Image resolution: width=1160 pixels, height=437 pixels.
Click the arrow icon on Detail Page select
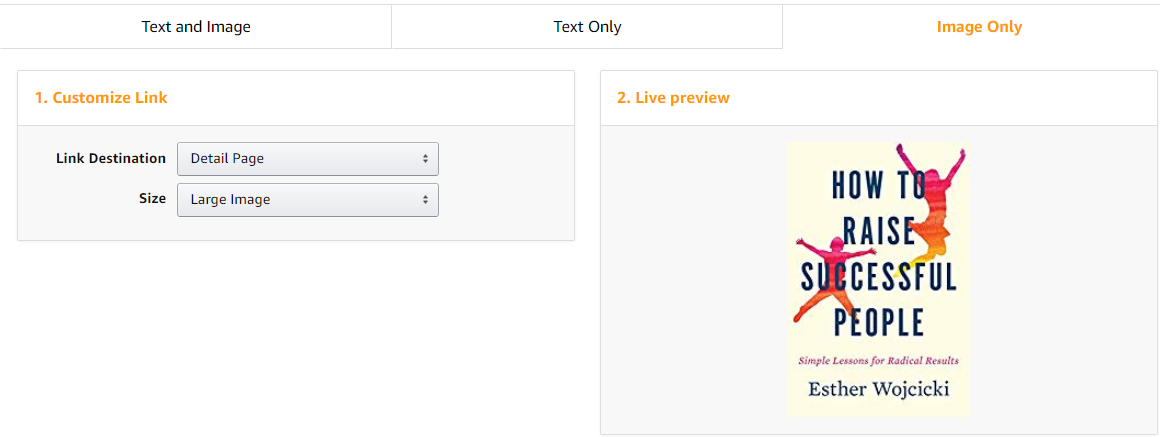[425, 158]
